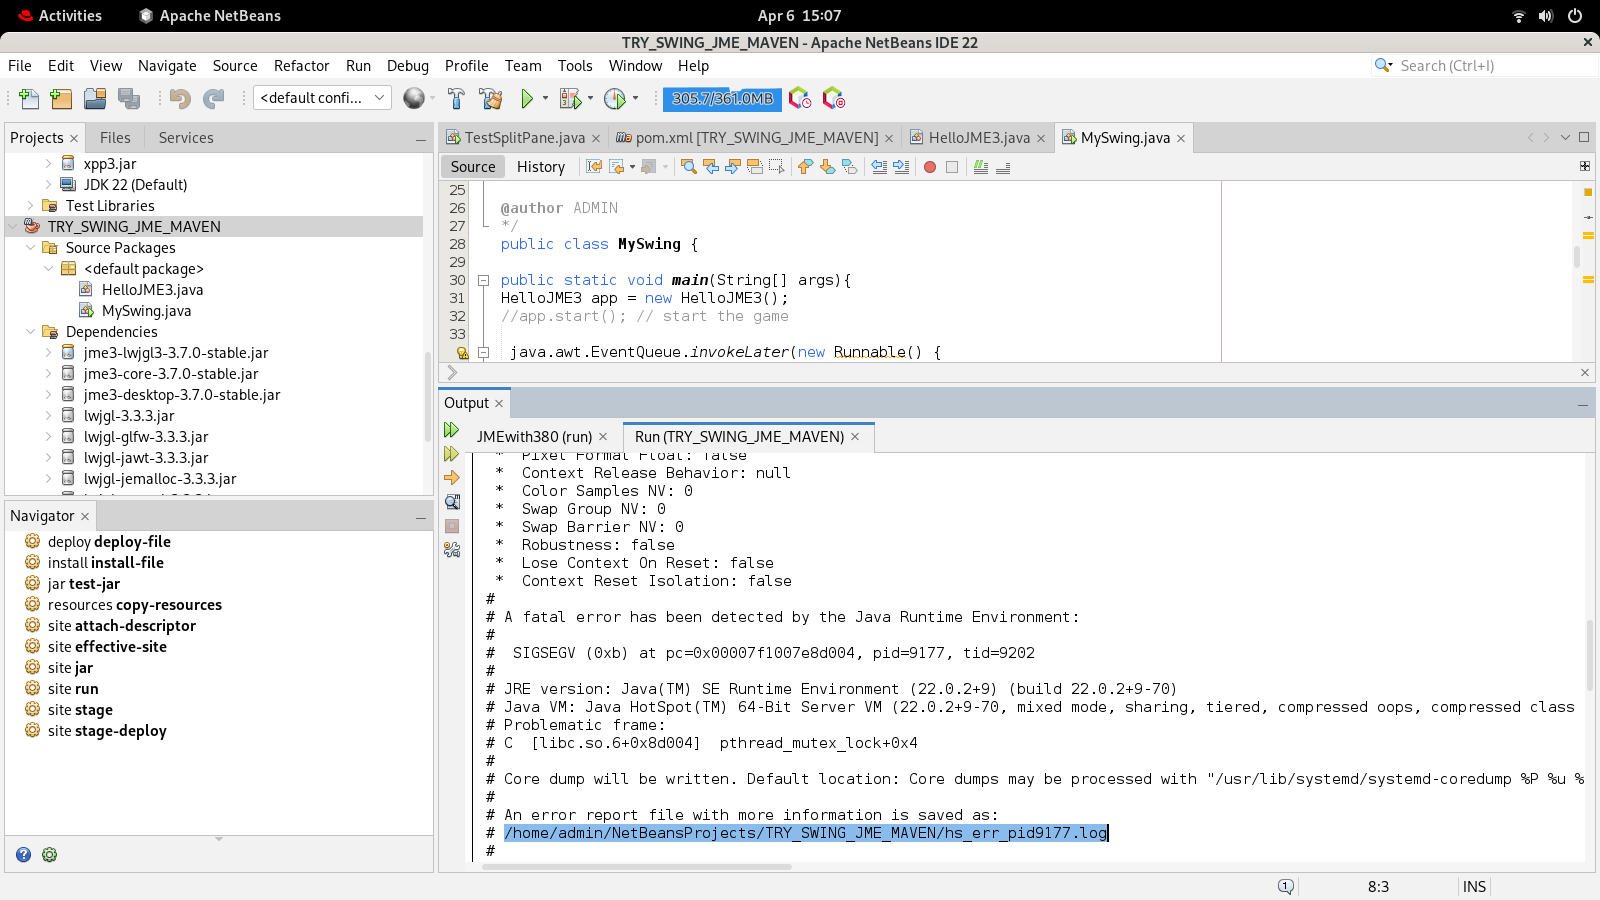Open Run Project dropdown arrow
The width and height of the screenshot is (1600, 900).
click(545, 98)
